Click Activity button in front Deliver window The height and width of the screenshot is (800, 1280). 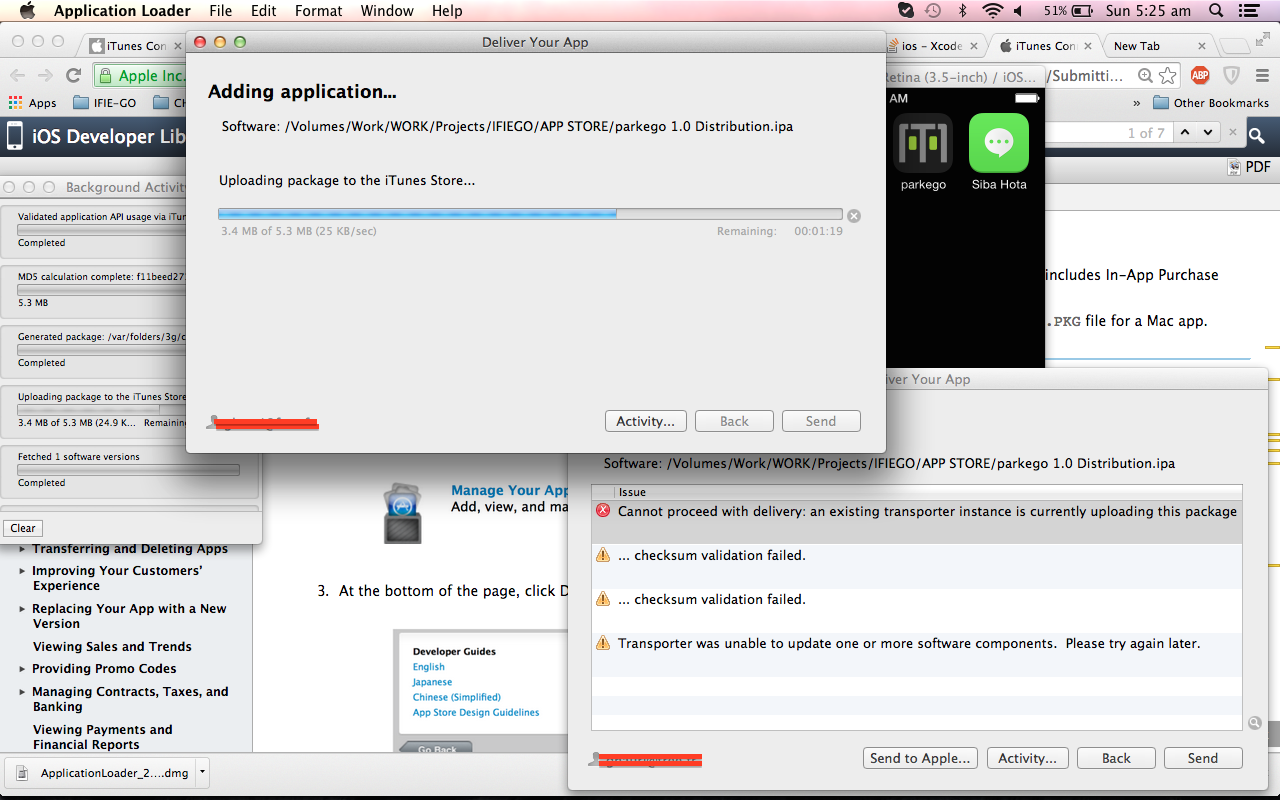pos(646,421)
